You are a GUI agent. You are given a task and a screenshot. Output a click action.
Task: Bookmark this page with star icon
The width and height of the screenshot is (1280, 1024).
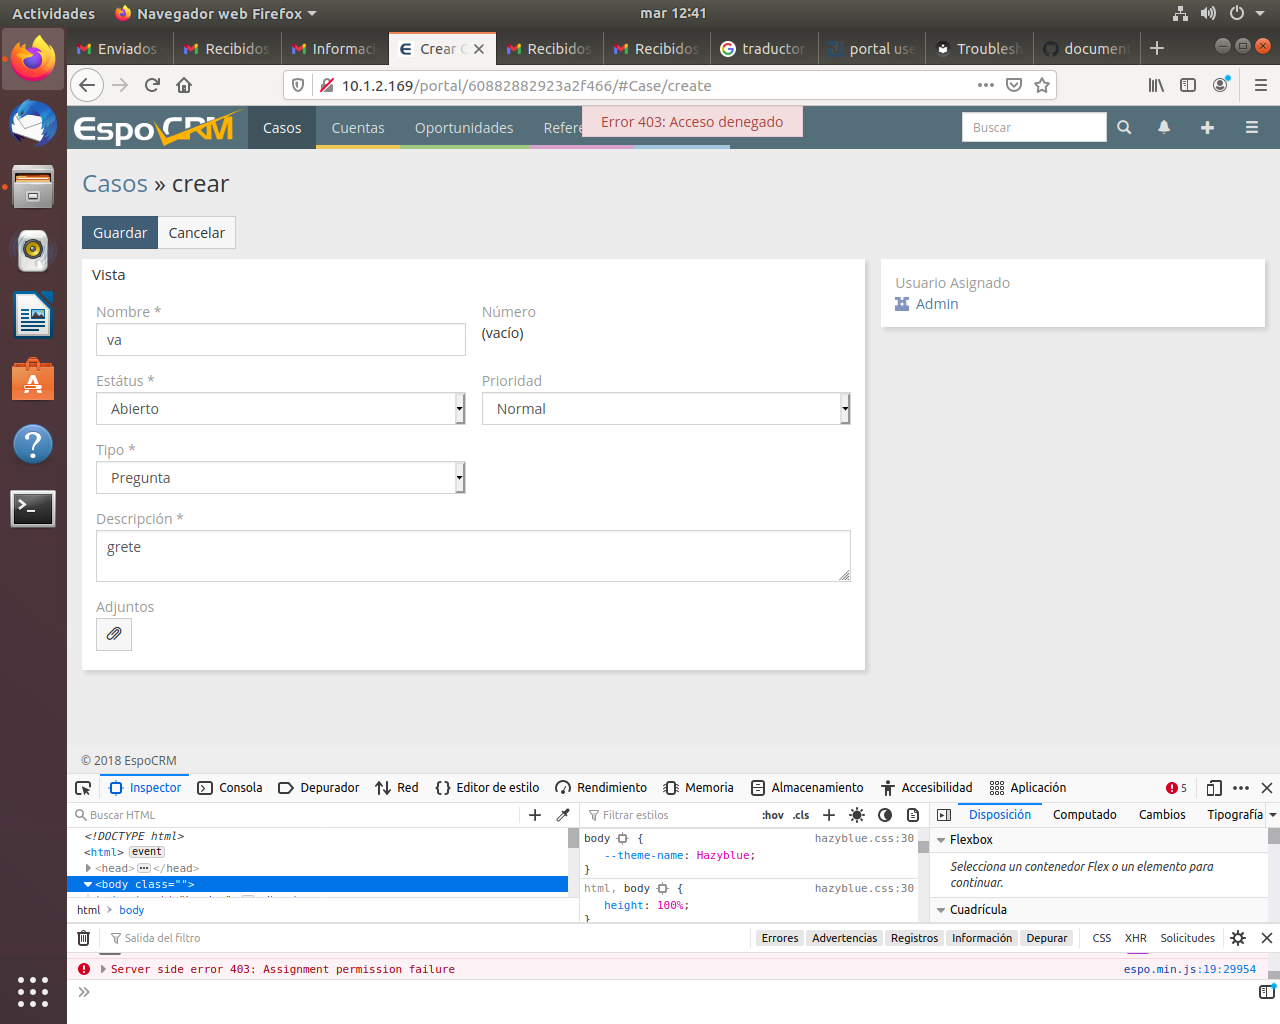pos(1042,85)
